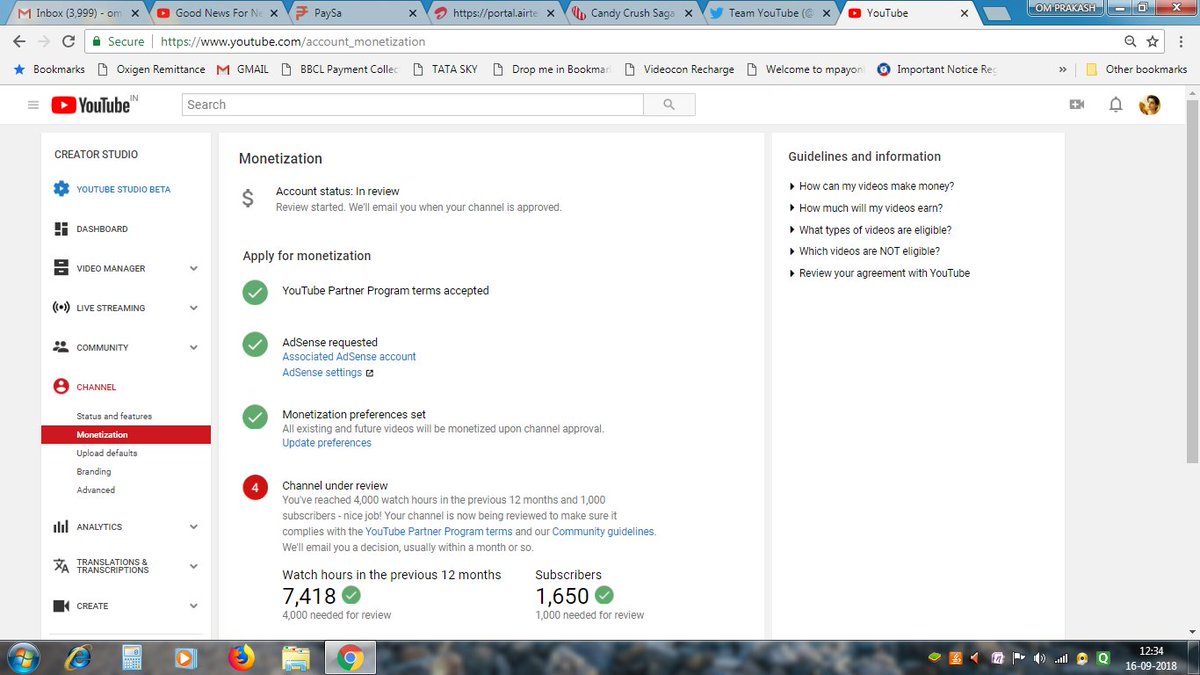Open Advanced submenu item
Screen dimensions: 1200x675
(96, 490)
